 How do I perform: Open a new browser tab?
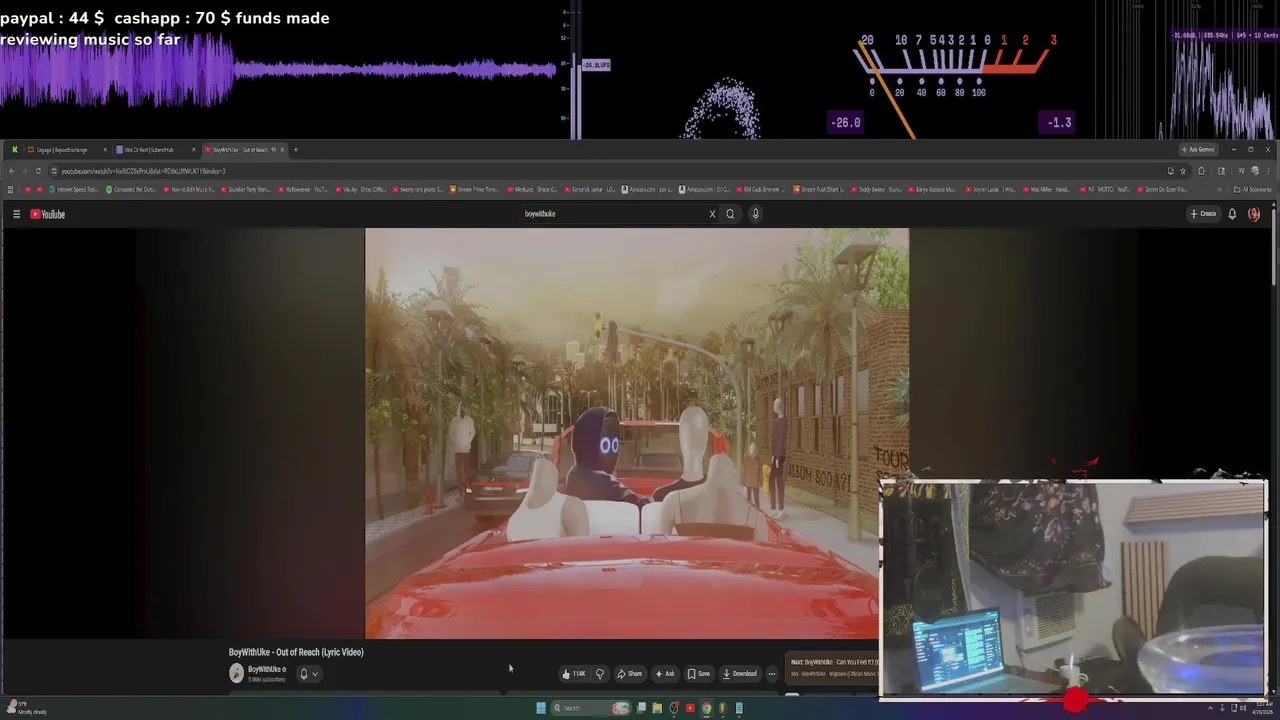tap(296, 150)
